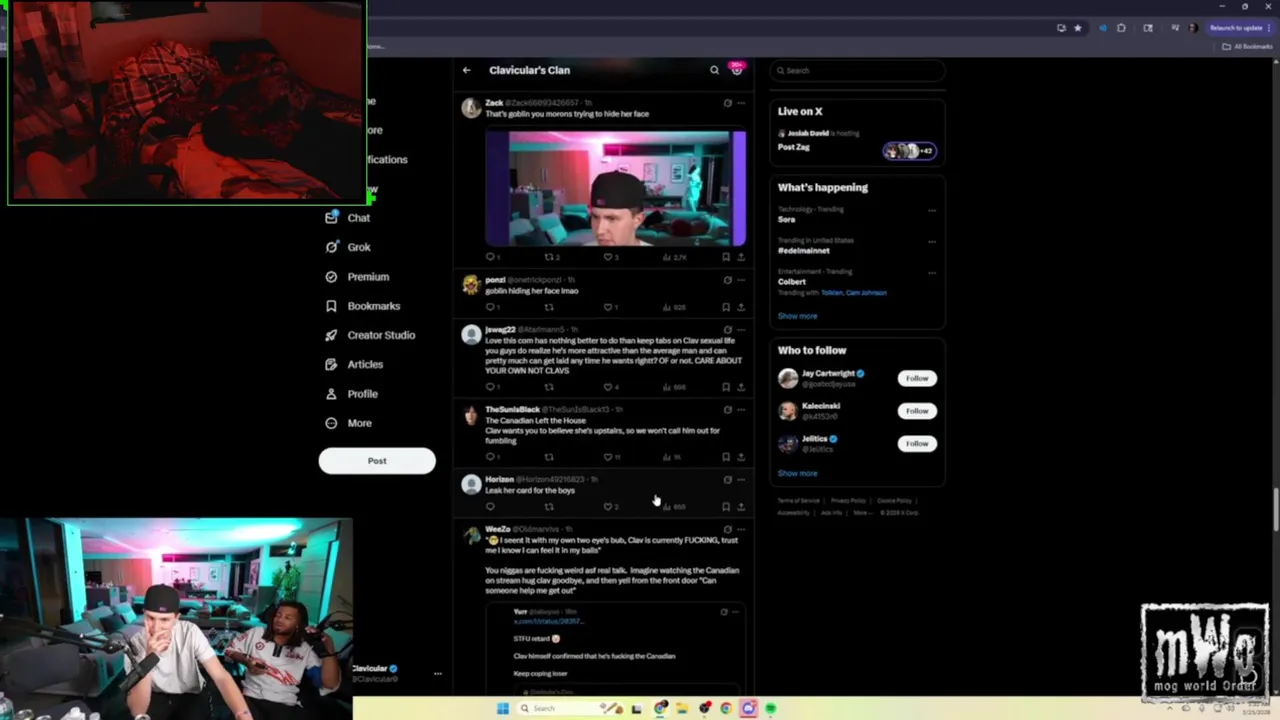
Task: Click the Bookmarks ribbon icon in sidebar
Action: click(331, 306)
